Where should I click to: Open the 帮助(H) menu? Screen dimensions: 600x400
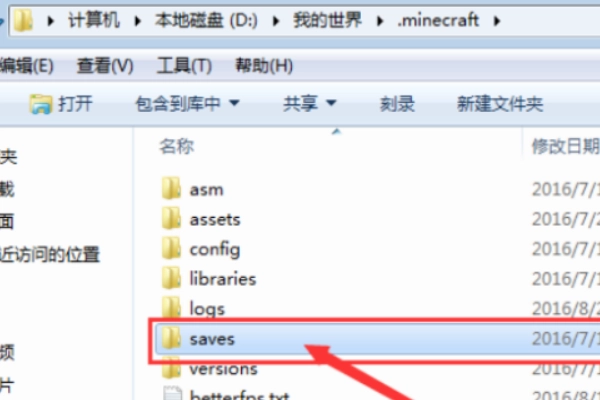click(263, 66)
